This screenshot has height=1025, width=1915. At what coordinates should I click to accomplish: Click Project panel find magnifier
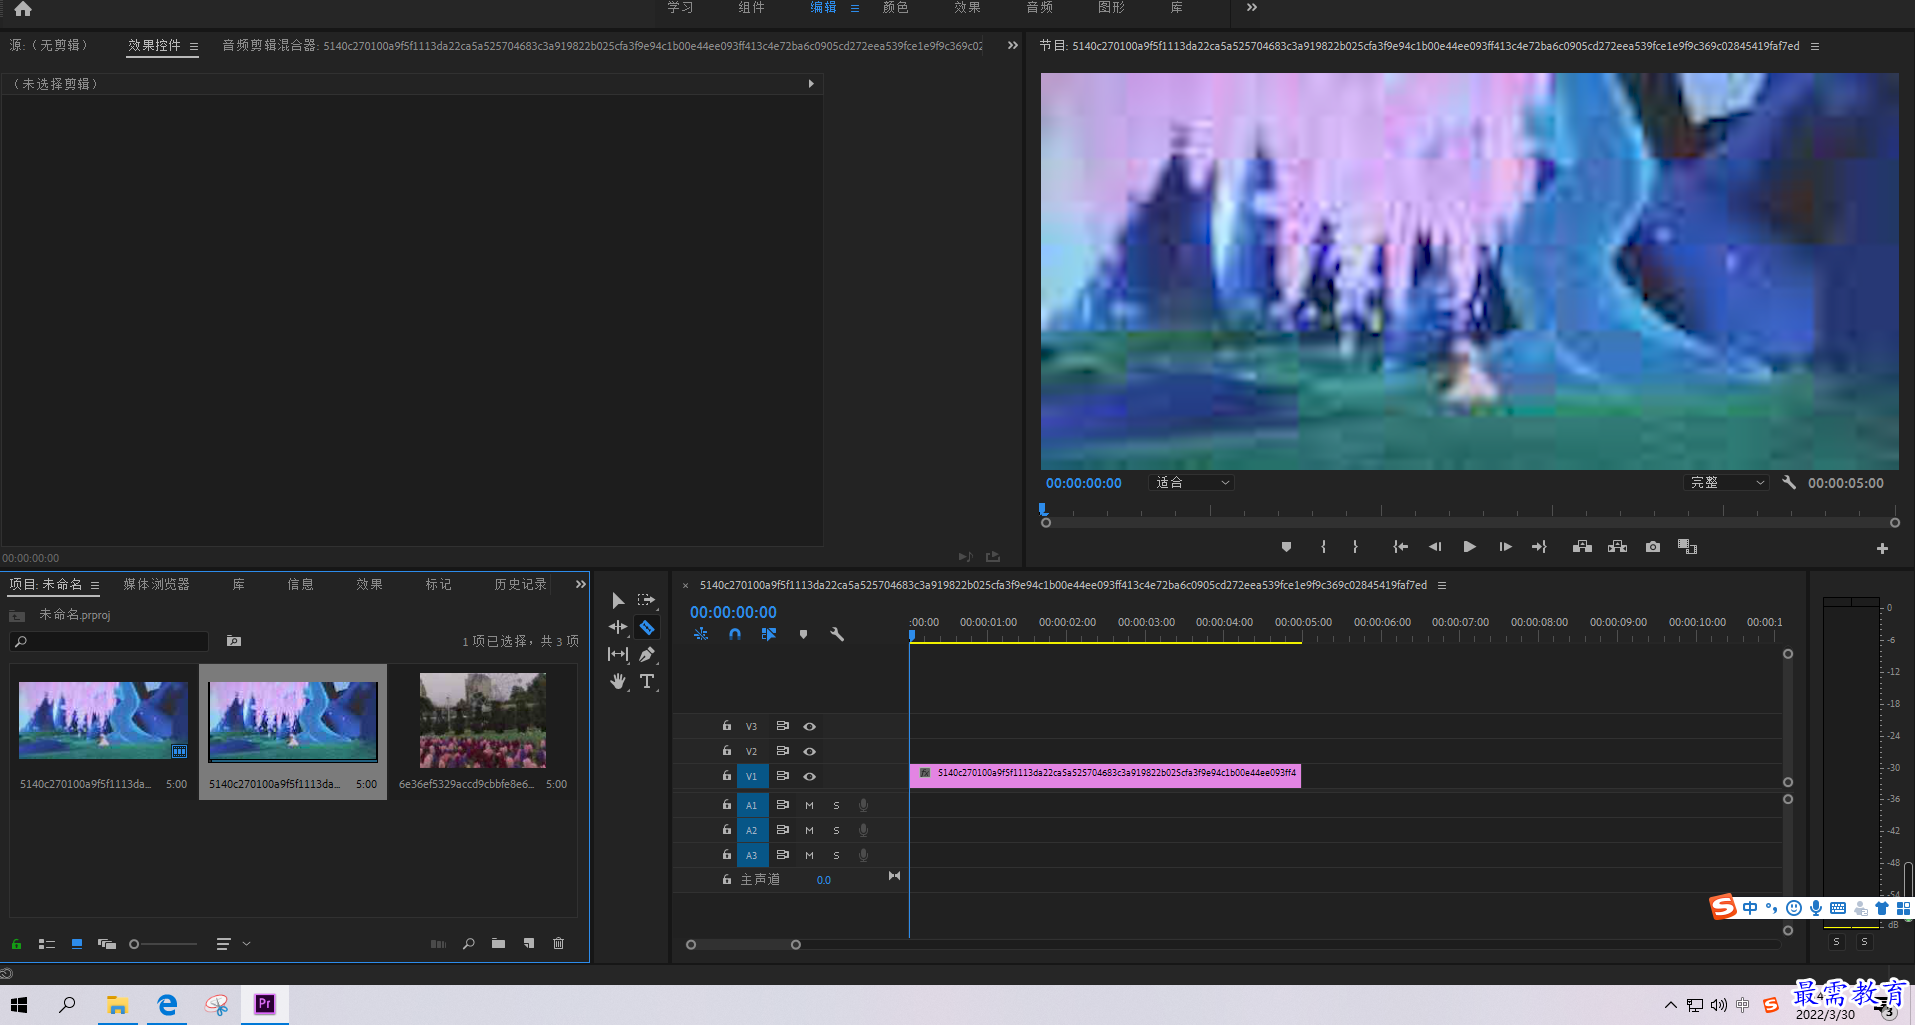coord(468,944)
